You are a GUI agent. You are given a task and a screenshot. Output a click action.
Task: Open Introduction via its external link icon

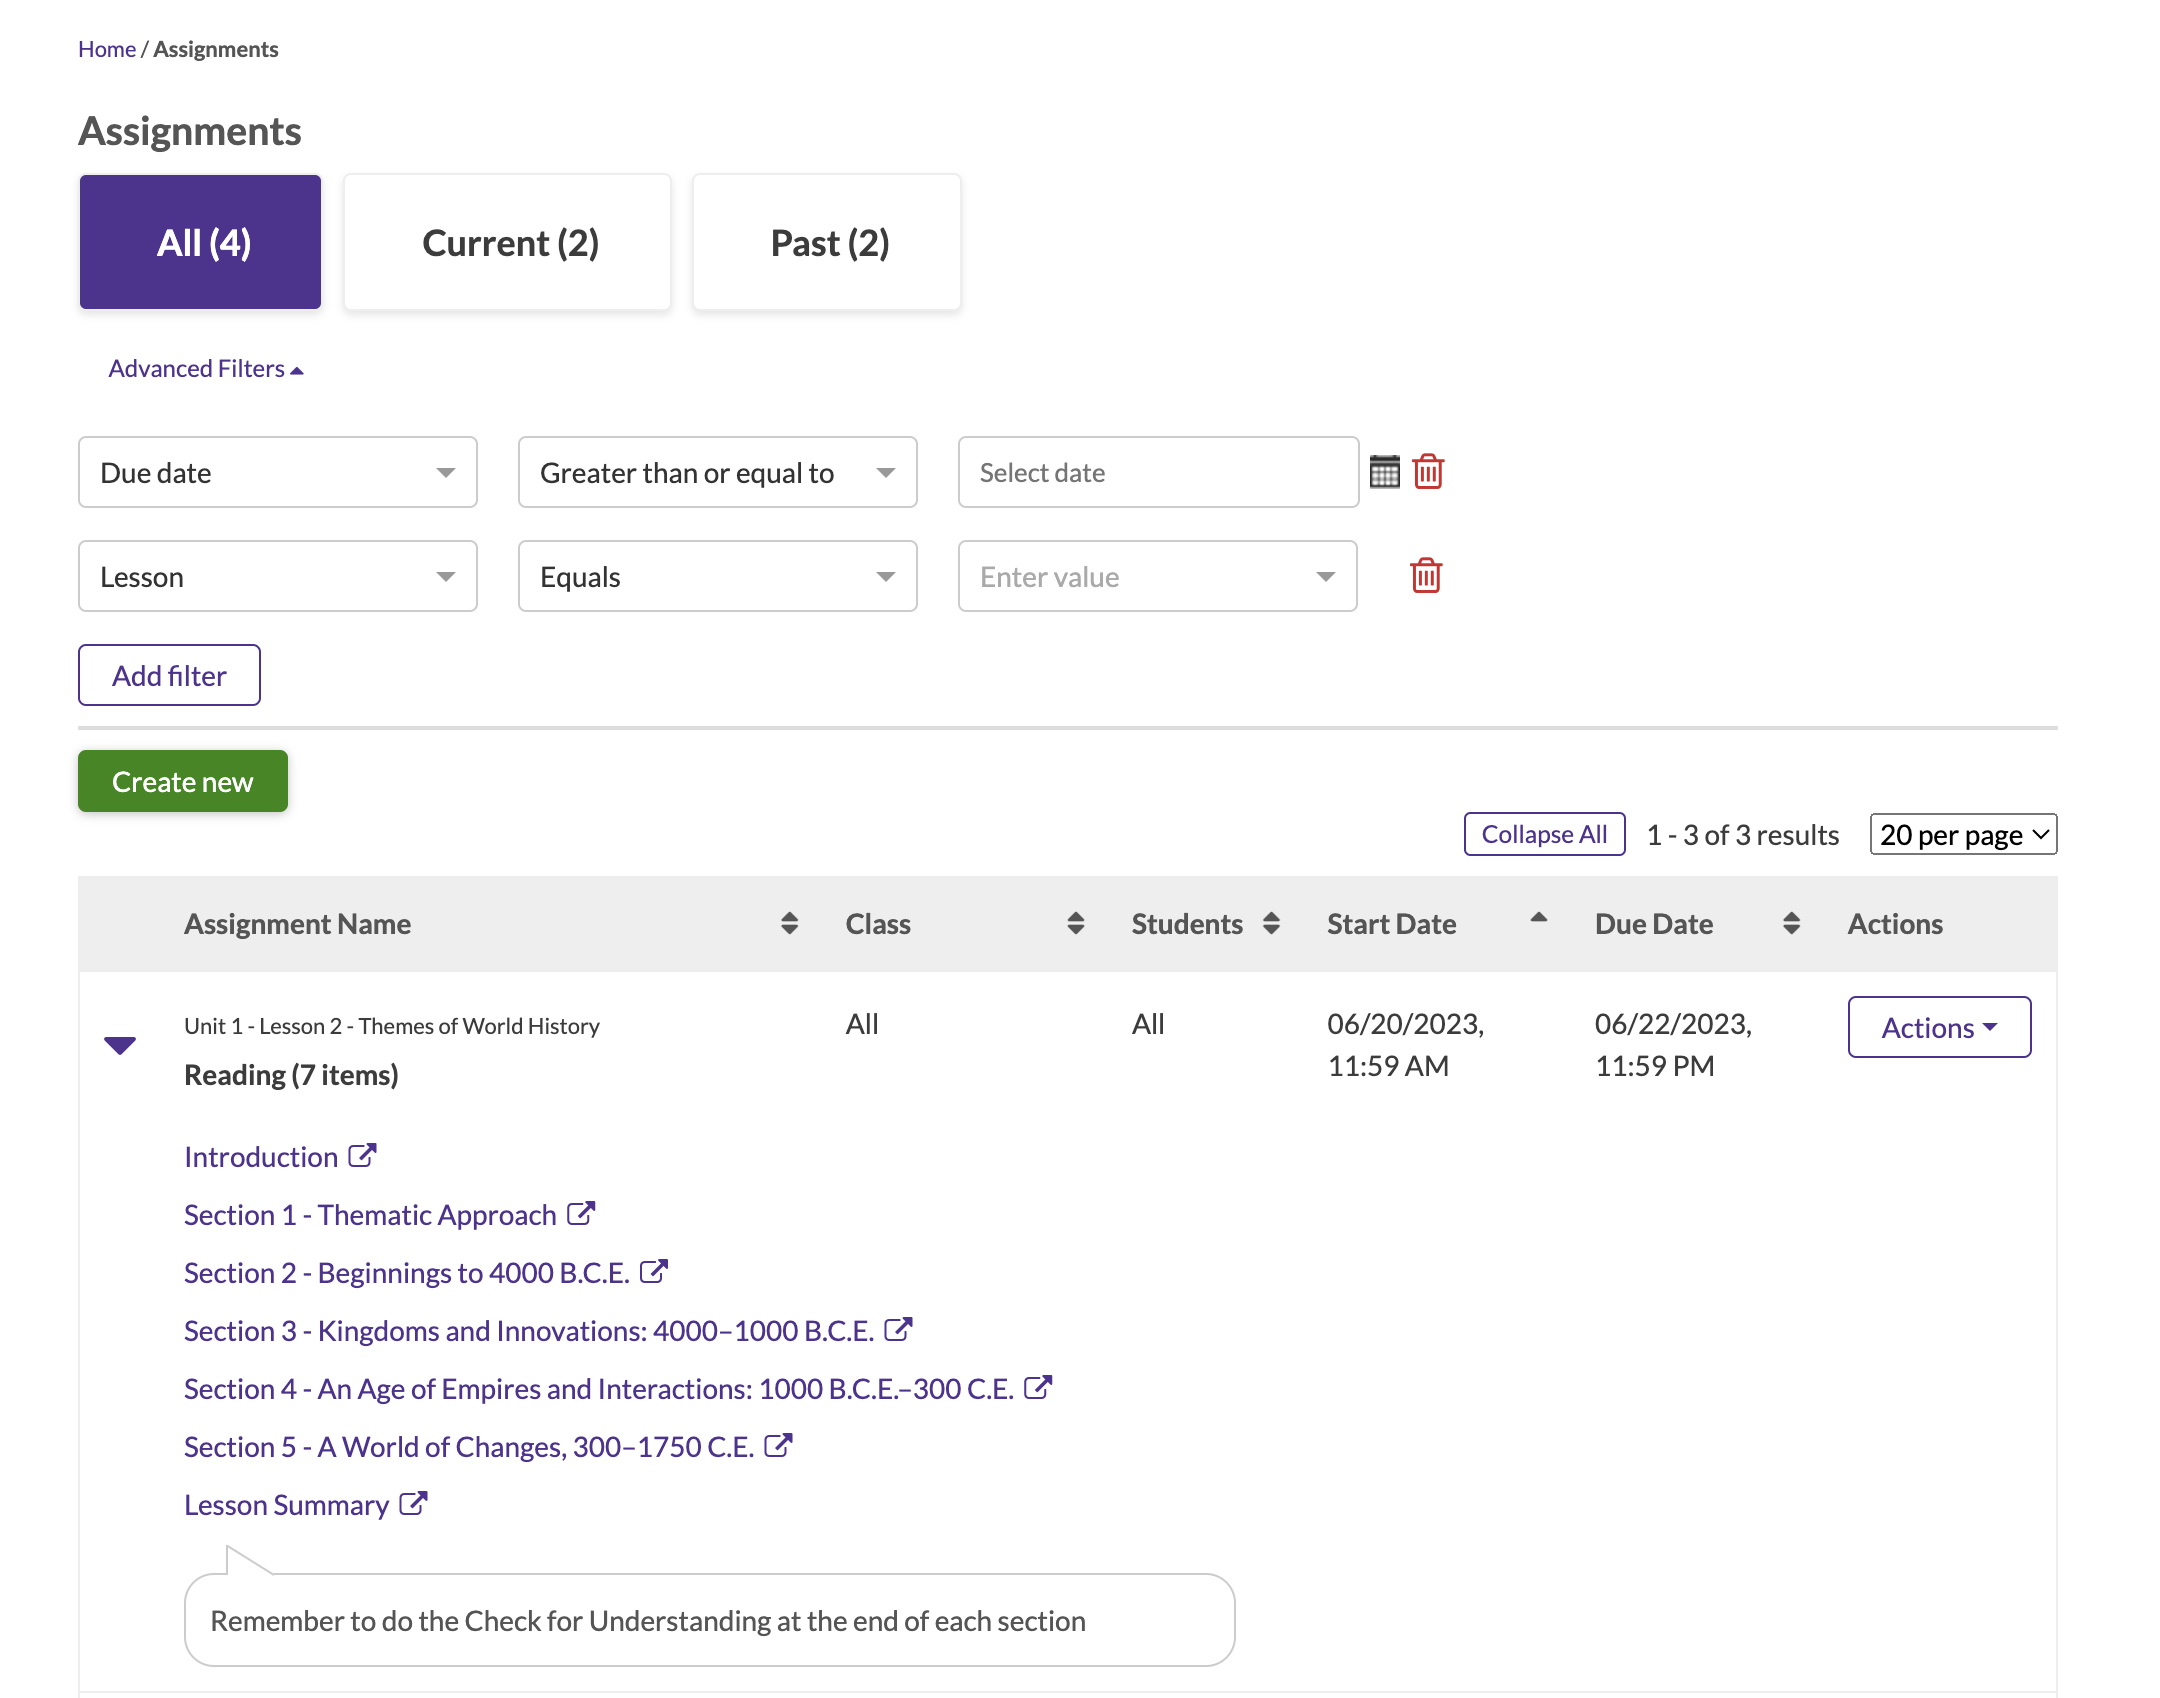pos(362,1156)
